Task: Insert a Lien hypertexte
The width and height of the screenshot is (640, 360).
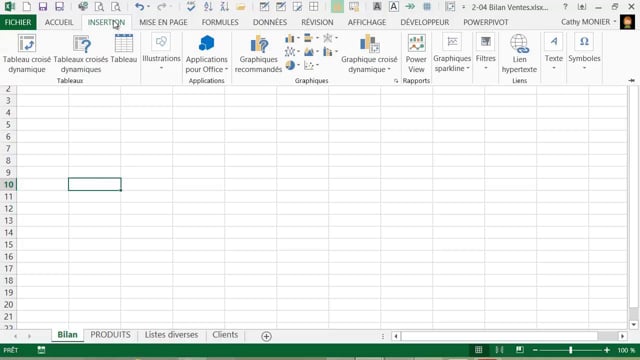Action: tap(519, 53)
